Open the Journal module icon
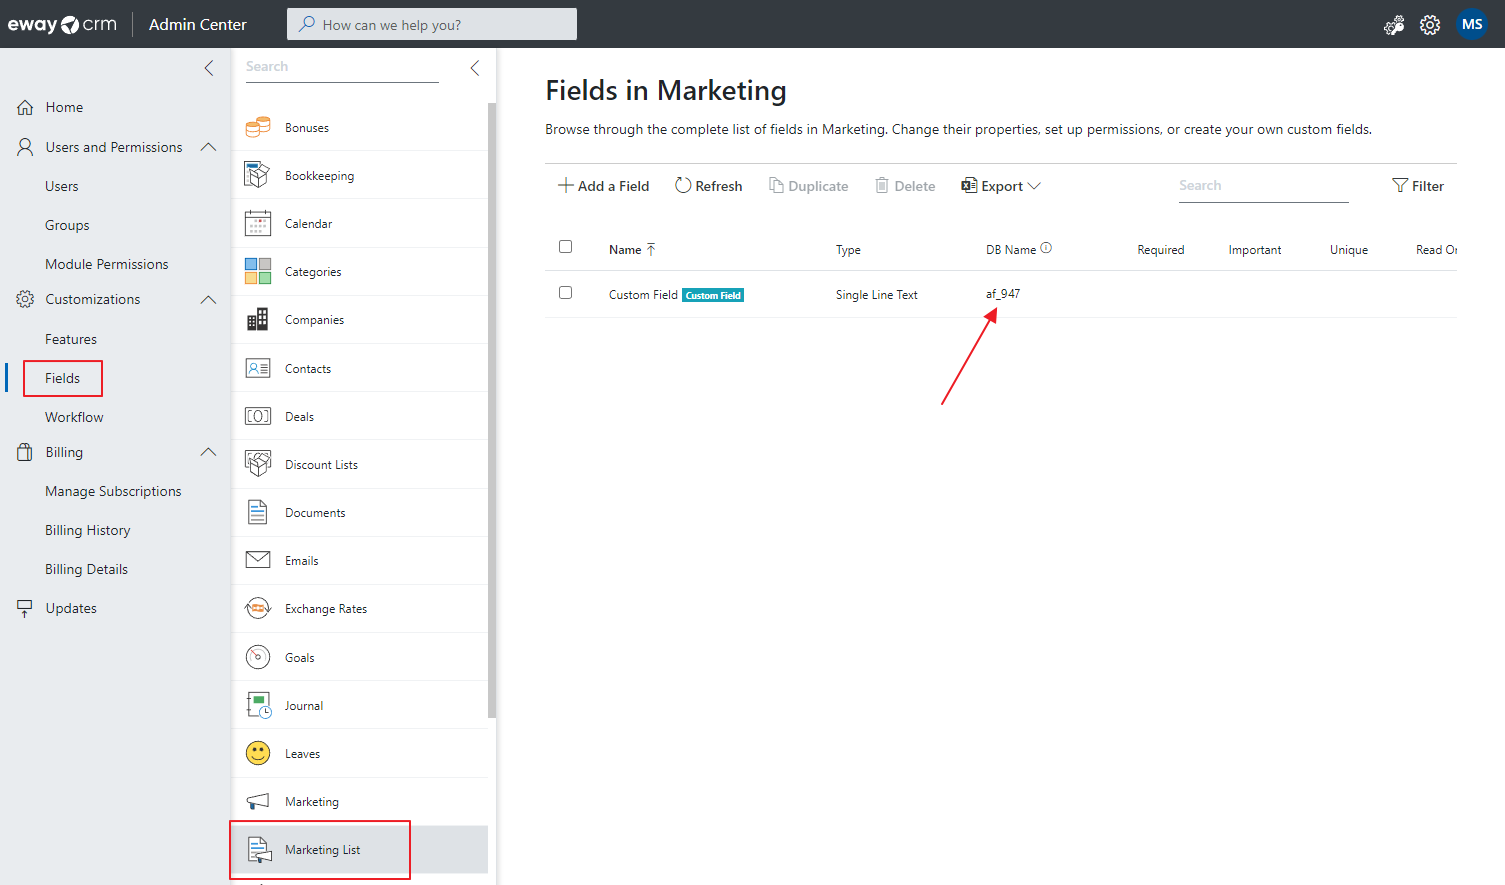 coord(258,705)
